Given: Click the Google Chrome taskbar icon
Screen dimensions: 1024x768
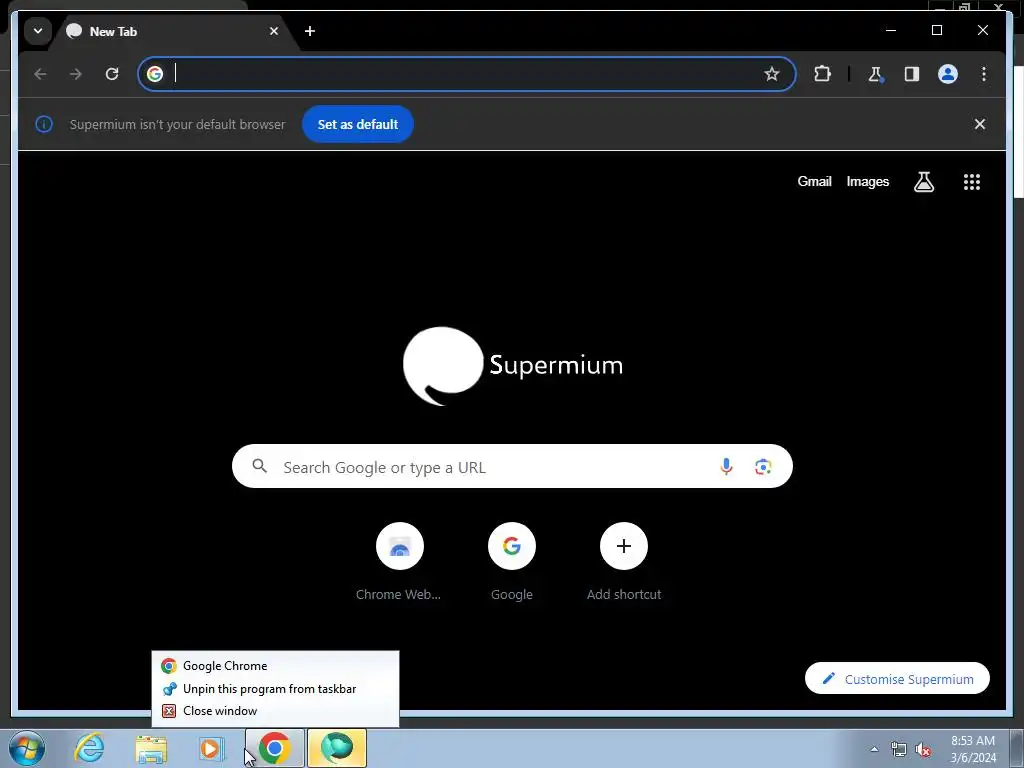Looking at the screenshot, I should point(275,748).
